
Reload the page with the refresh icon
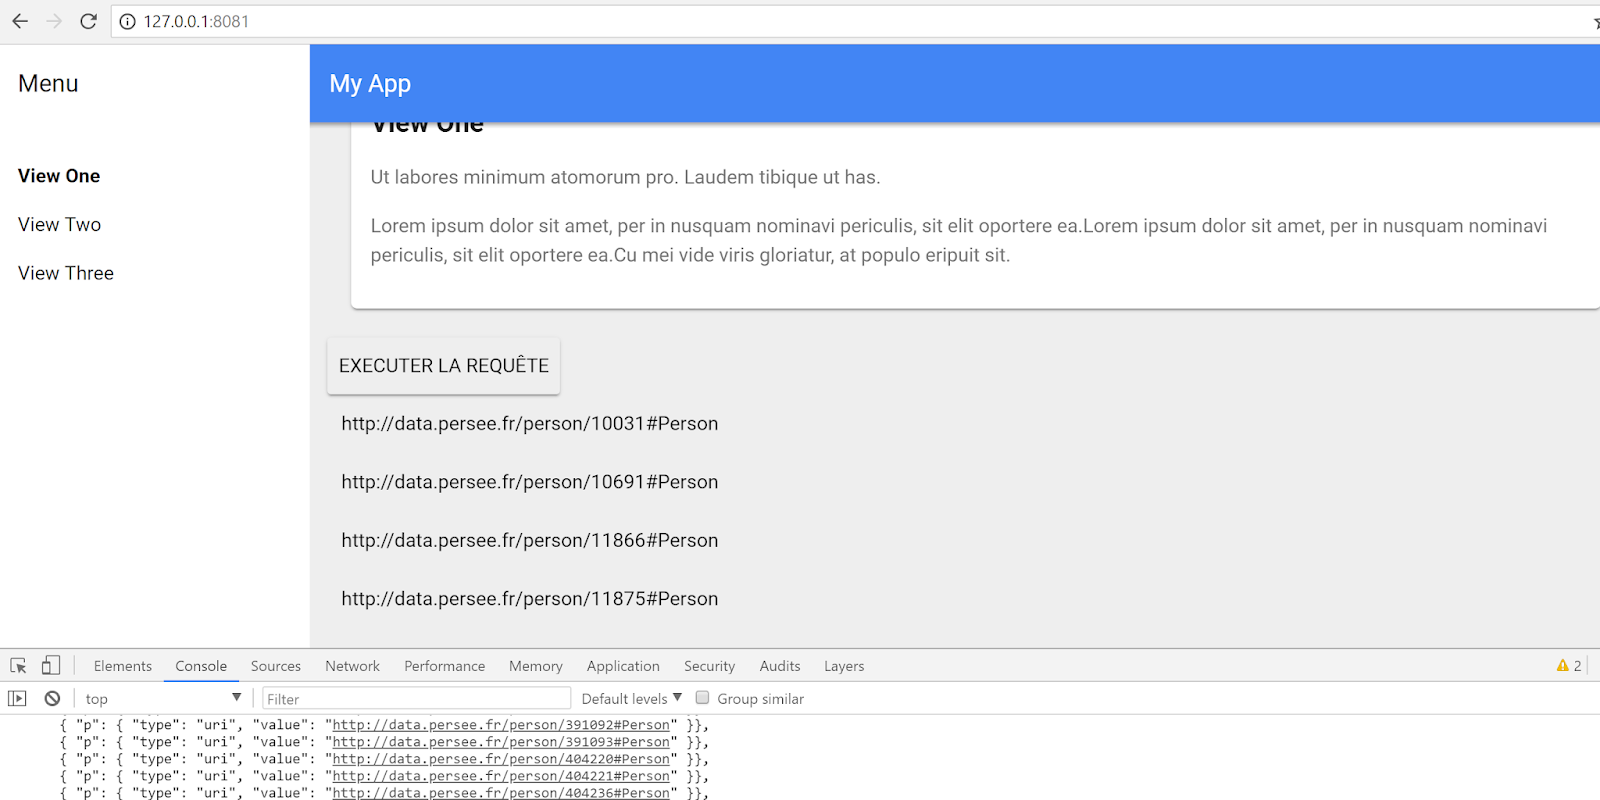pyautogui.click(x=88, y=21)
